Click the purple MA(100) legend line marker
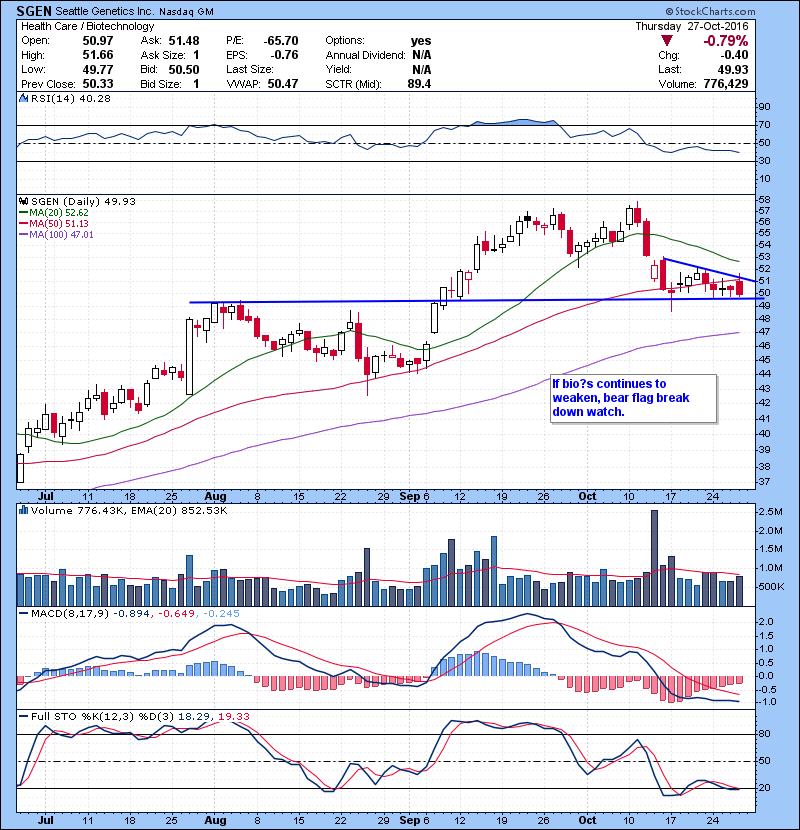 (x=24, y=235)
